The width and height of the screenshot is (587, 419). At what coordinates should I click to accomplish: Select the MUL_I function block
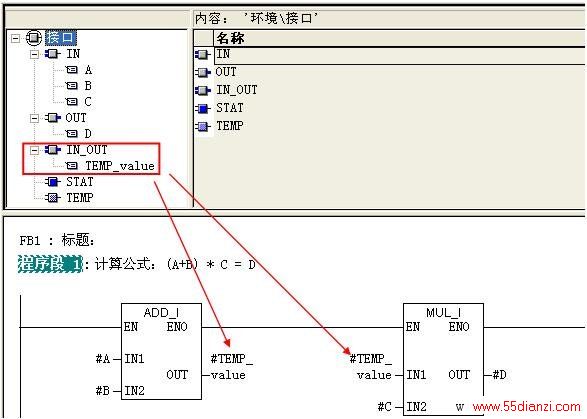tap(443, 359)
